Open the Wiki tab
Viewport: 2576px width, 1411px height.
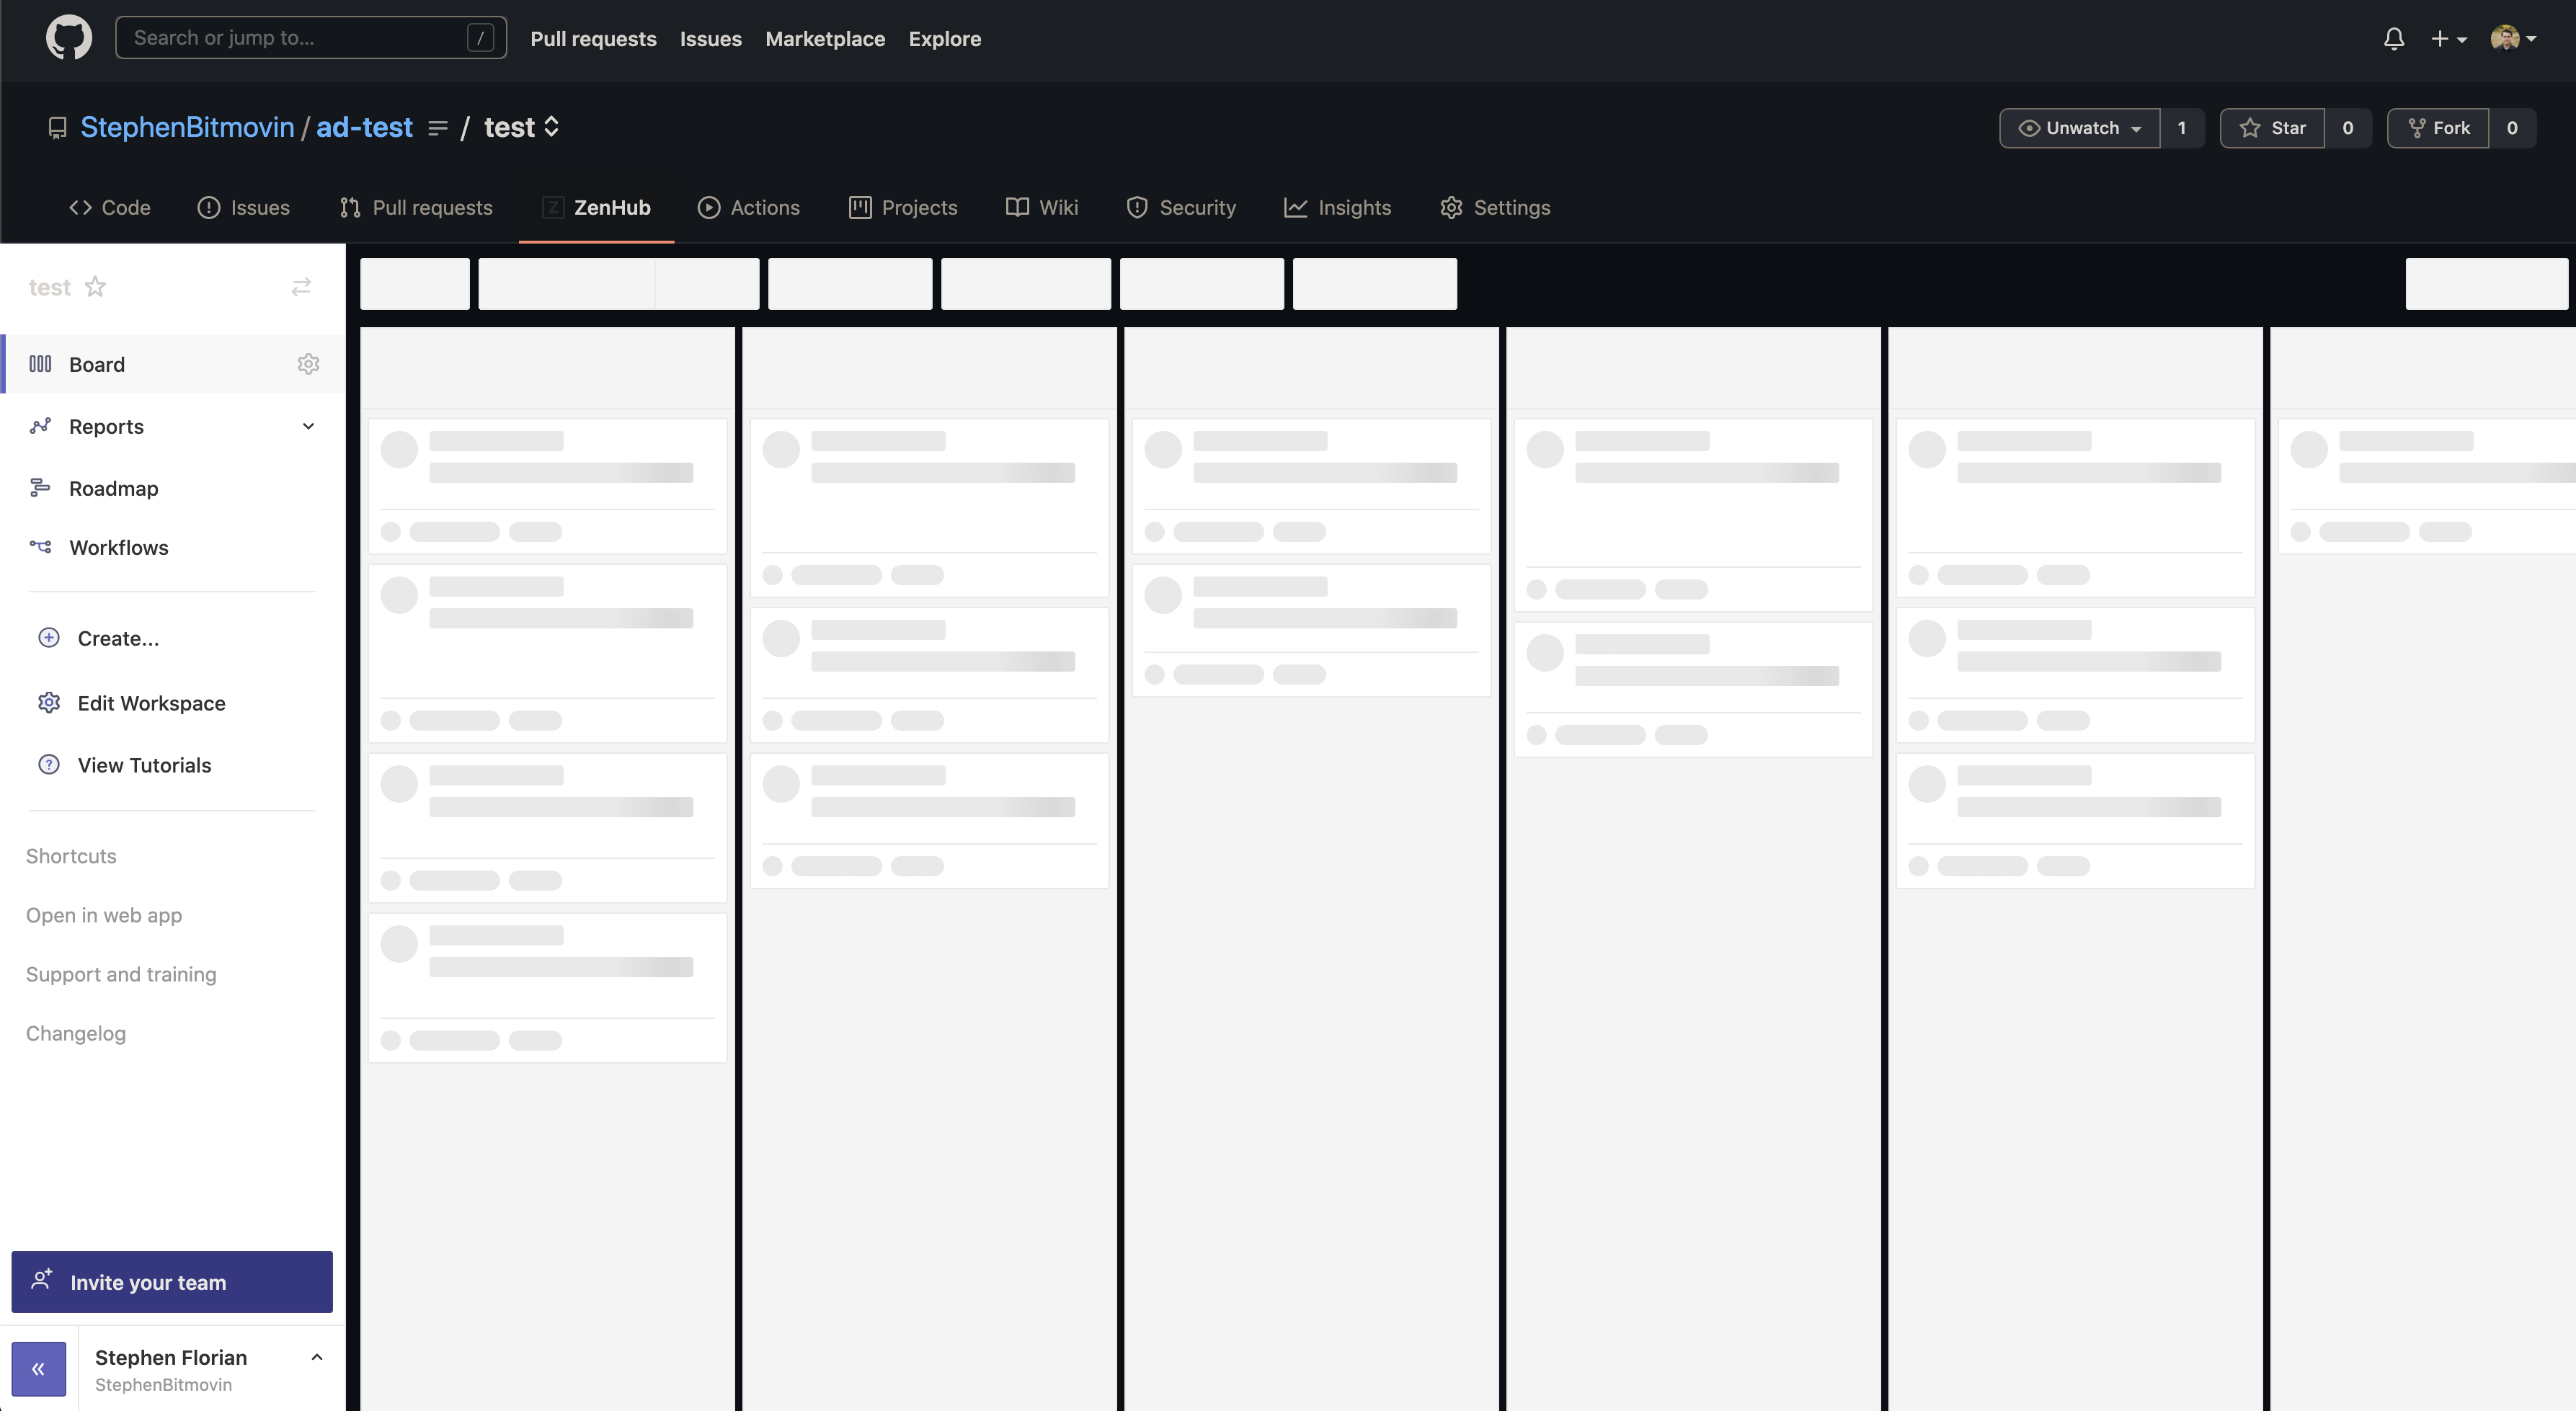(x=1042, y=207)
